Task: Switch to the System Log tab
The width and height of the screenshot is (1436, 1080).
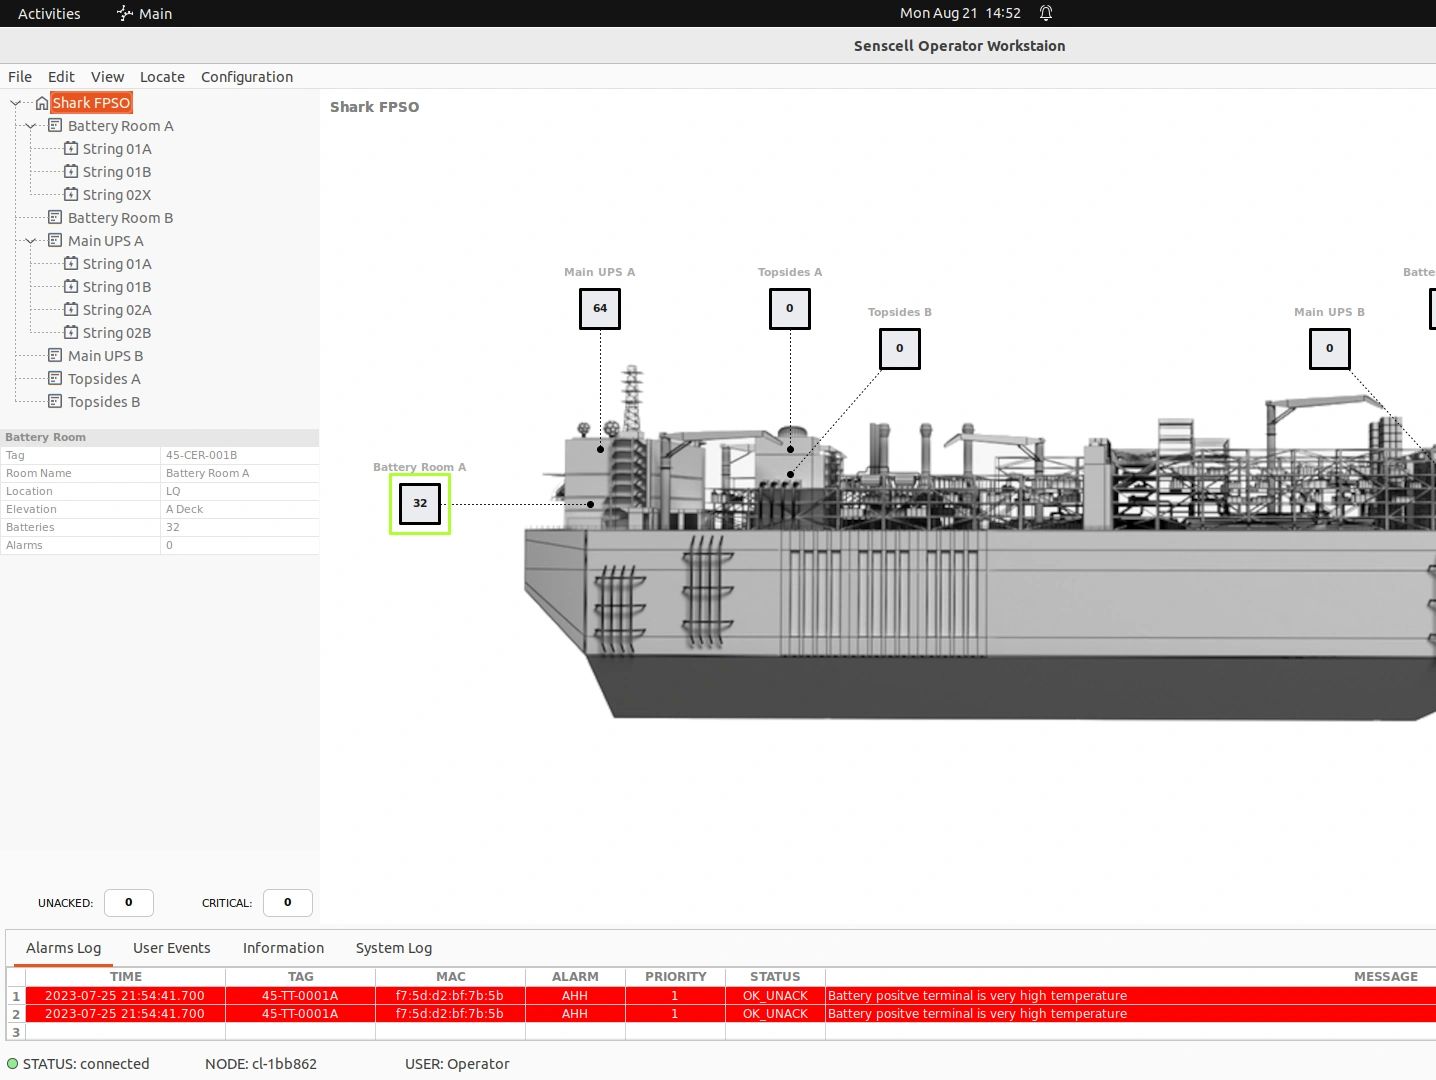Action: click(x=394, y=948)
